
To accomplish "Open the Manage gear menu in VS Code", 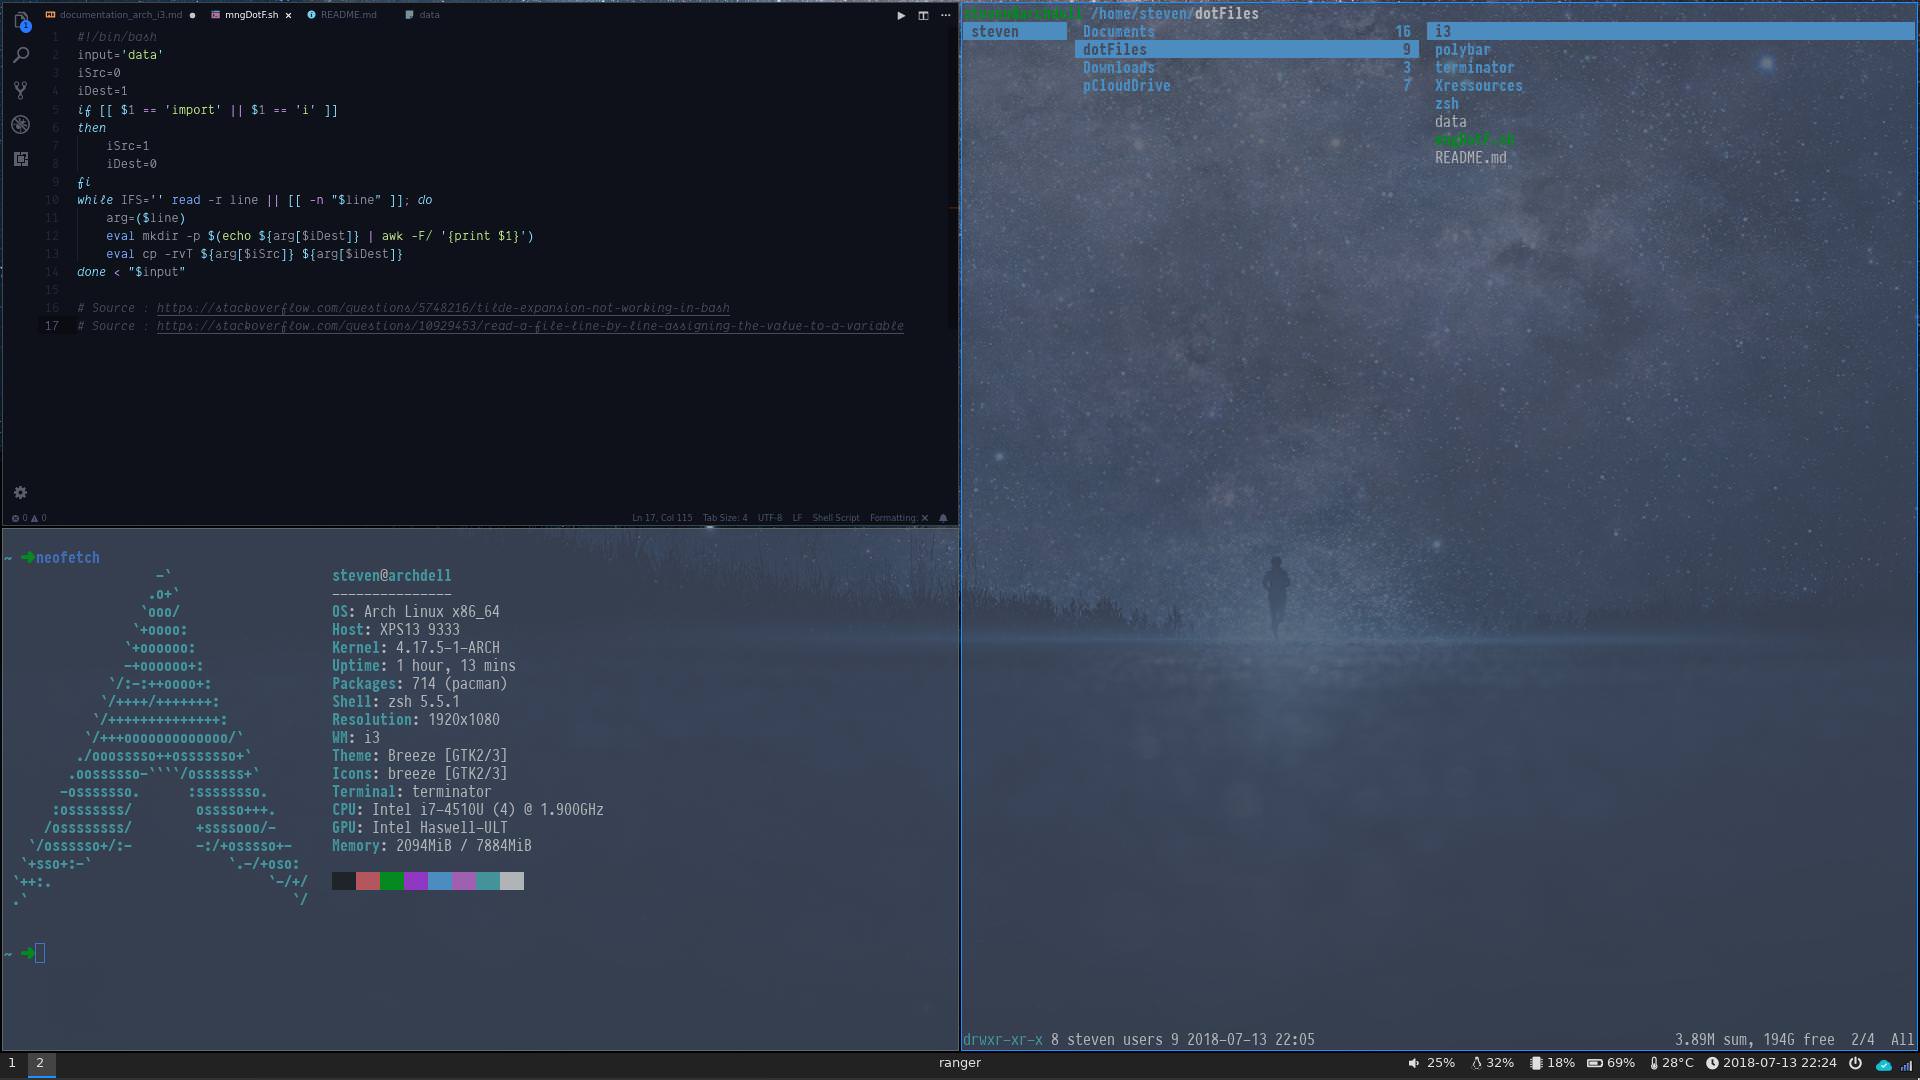I will click(20, 493).
